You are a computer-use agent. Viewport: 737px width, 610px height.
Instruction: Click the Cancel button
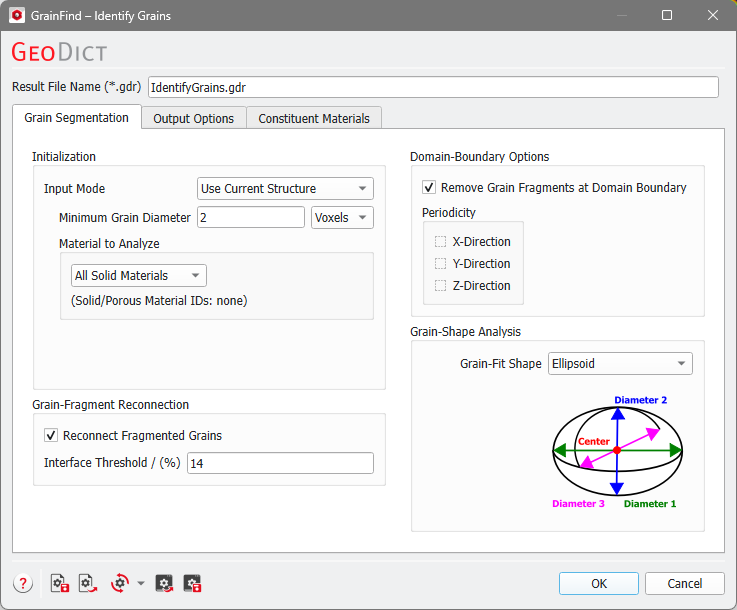pyautogui.click(x=684, y=584)
